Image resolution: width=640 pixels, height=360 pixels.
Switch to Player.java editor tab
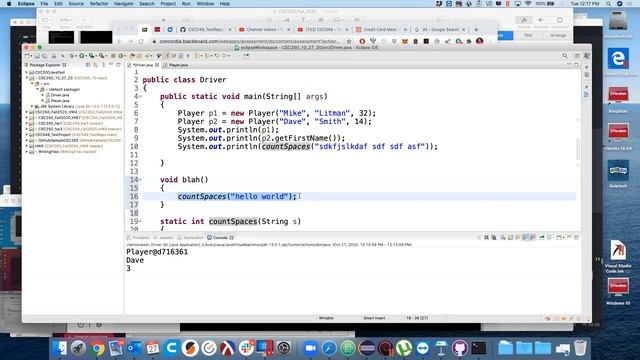(x=176, y=65)
